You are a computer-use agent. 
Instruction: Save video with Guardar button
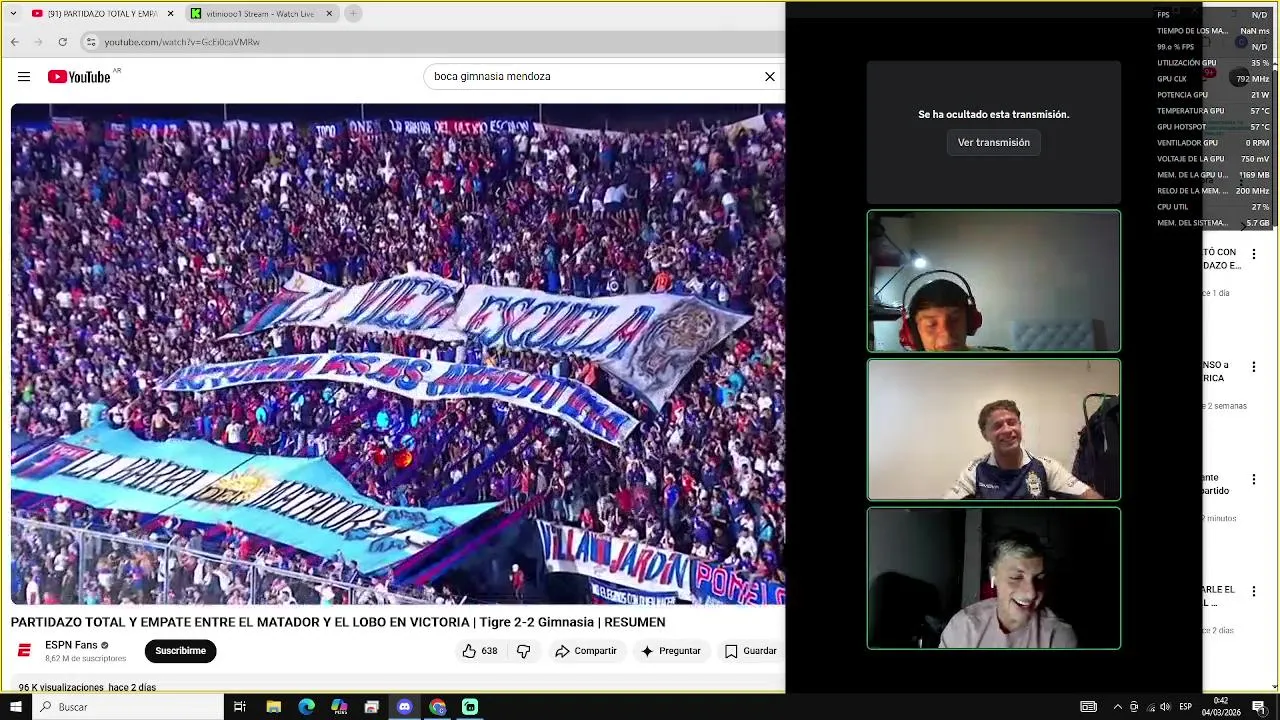pyautogui.click(x=751, y=651)
